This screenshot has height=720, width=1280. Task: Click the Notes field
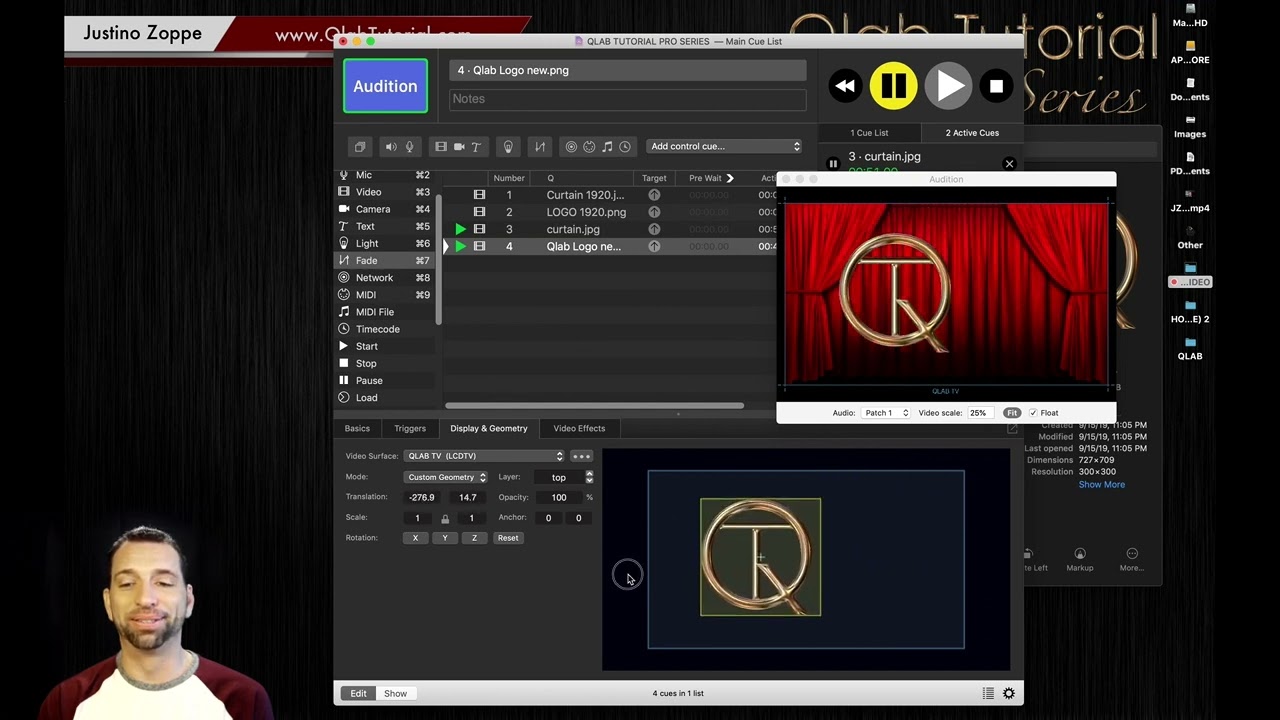coord(628,99)
